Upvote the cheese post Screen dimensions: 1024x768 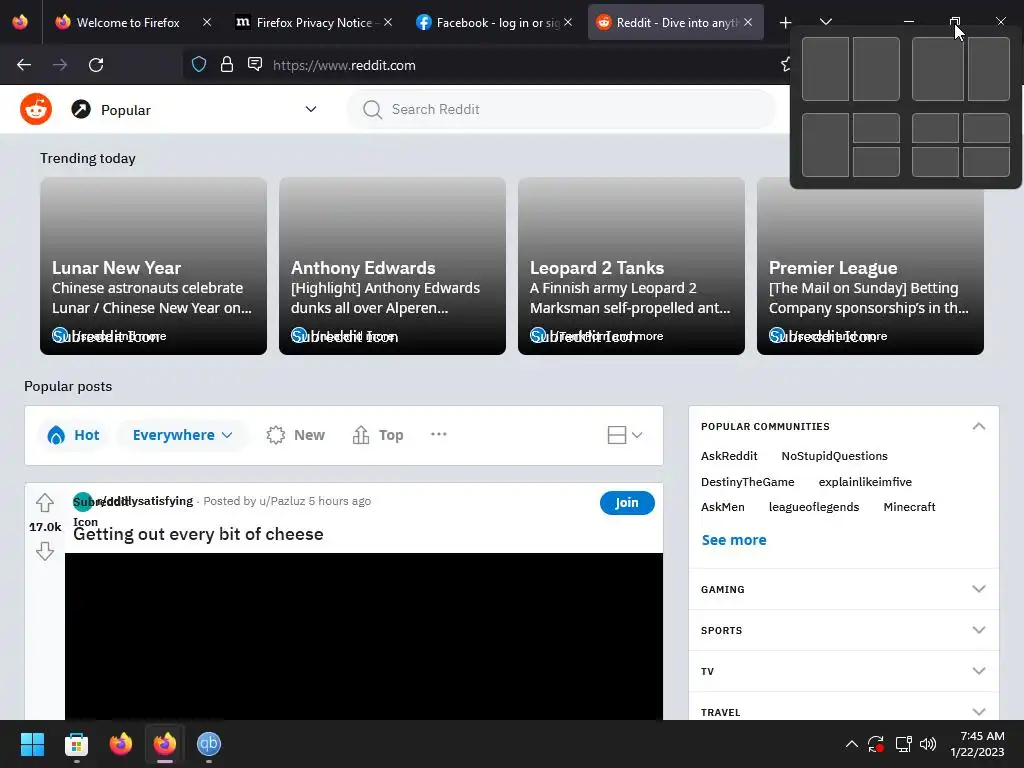(x=45, y=503)
